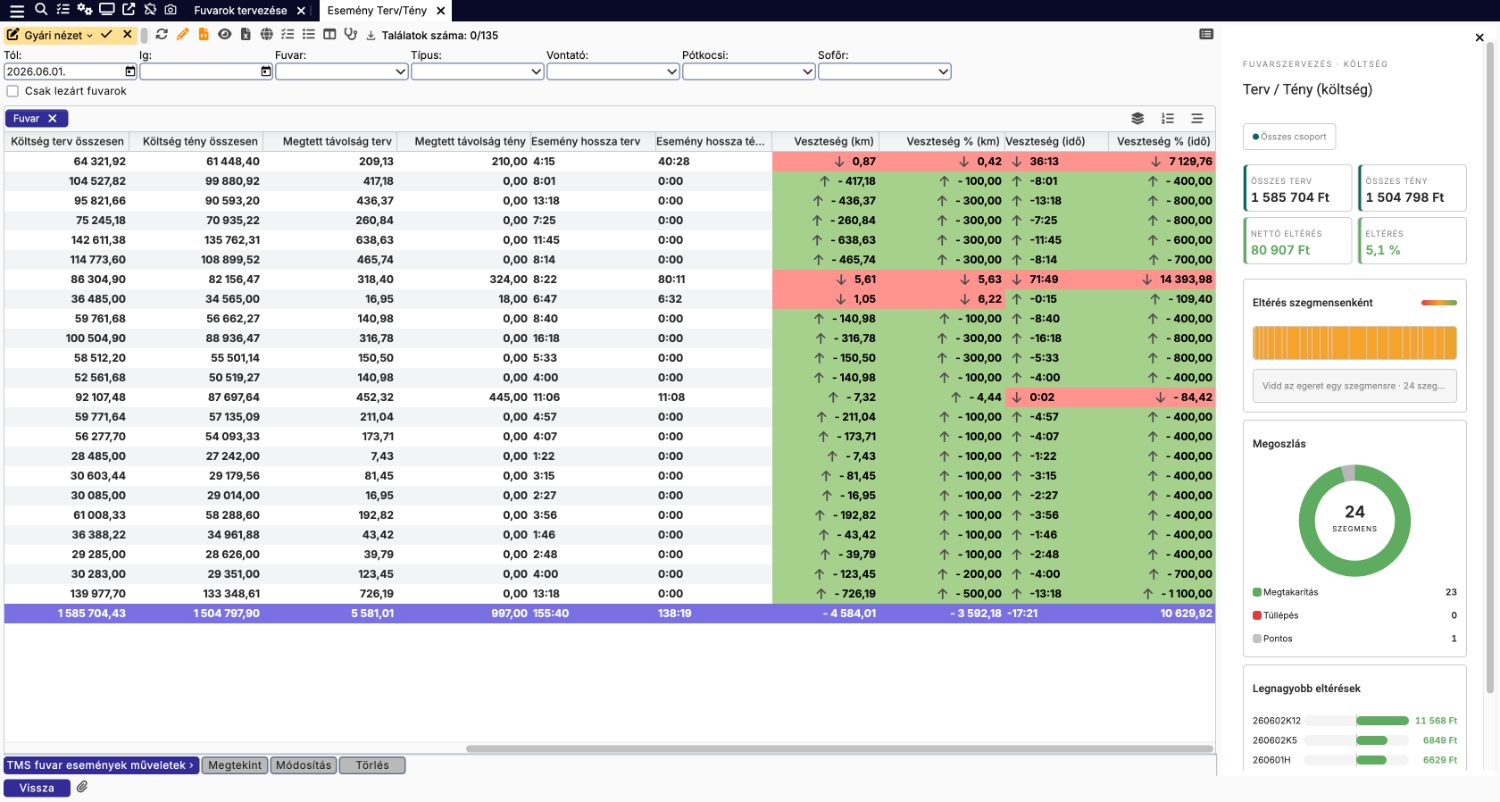Click the Összes Terv 1 585 704 Ft card

point(1297,189)
